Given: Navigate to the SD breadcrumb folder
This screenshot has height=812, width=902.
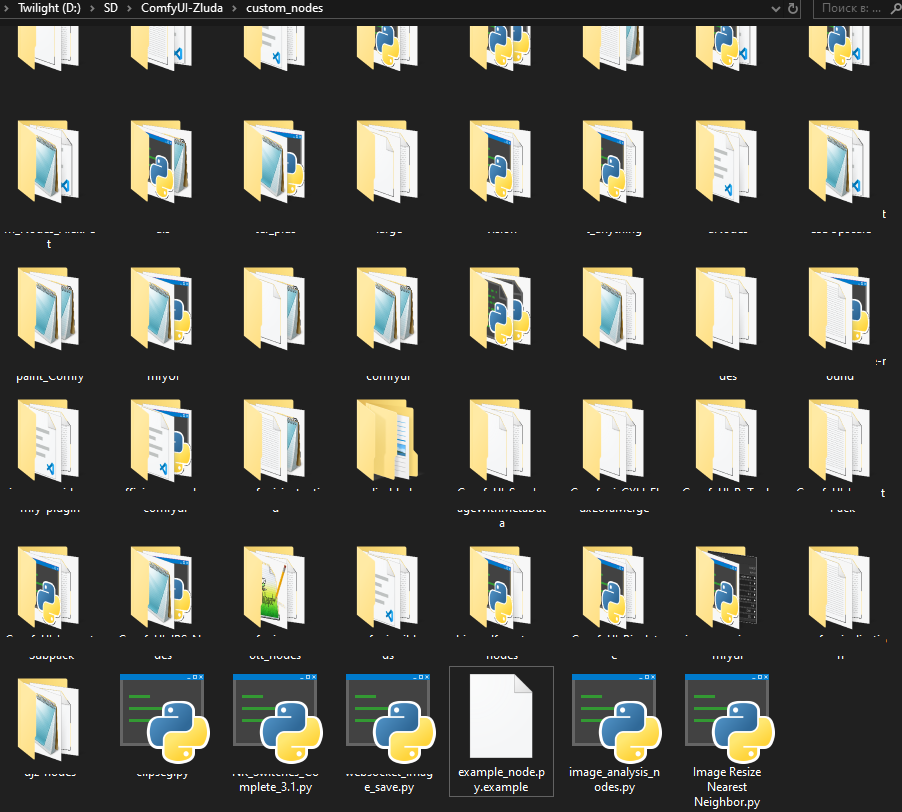Looking at the screenshot, I should coord(110,8).
